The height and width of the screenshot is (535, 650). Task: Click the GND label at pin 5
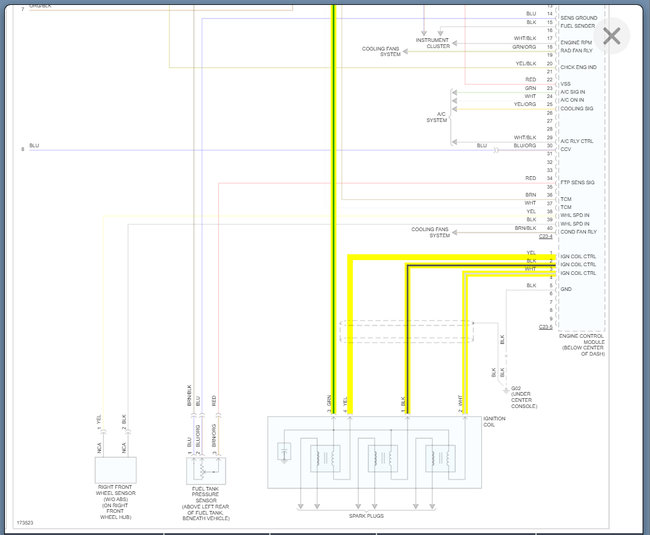click(566, 289)
